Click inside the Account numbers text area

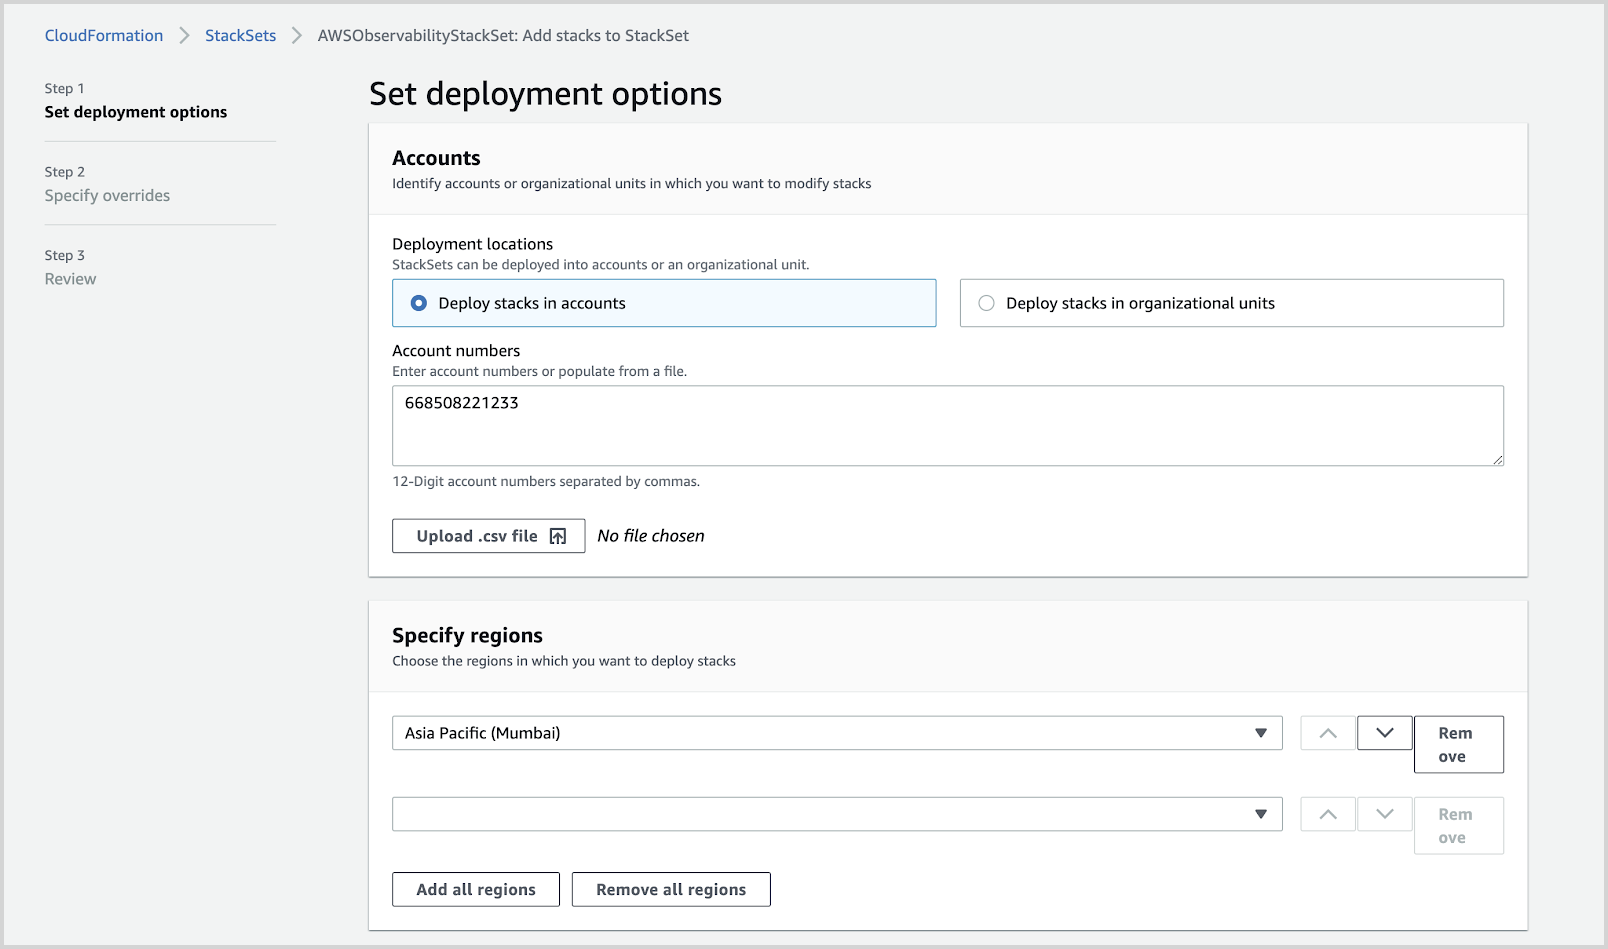(x=947, y=425)
